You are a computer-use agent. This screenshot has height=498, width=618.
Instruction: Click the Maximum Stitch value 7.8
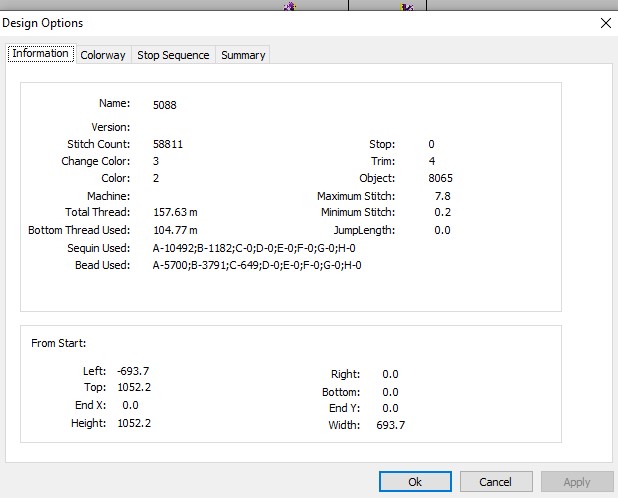443,196
